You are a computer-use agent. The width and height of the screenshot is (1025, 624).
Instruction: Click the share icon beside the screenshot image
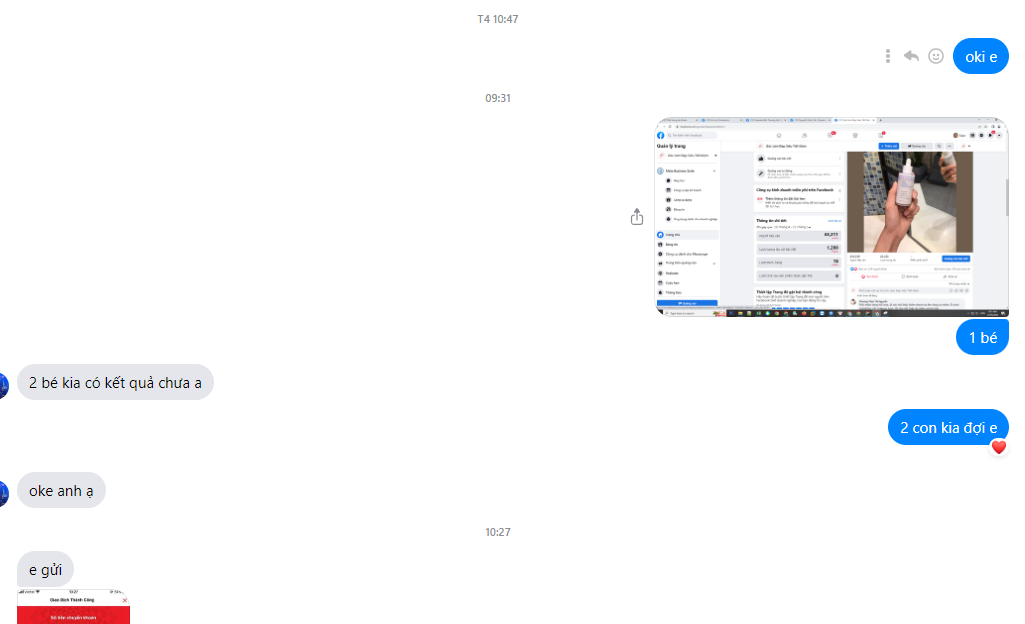point(637,217)
